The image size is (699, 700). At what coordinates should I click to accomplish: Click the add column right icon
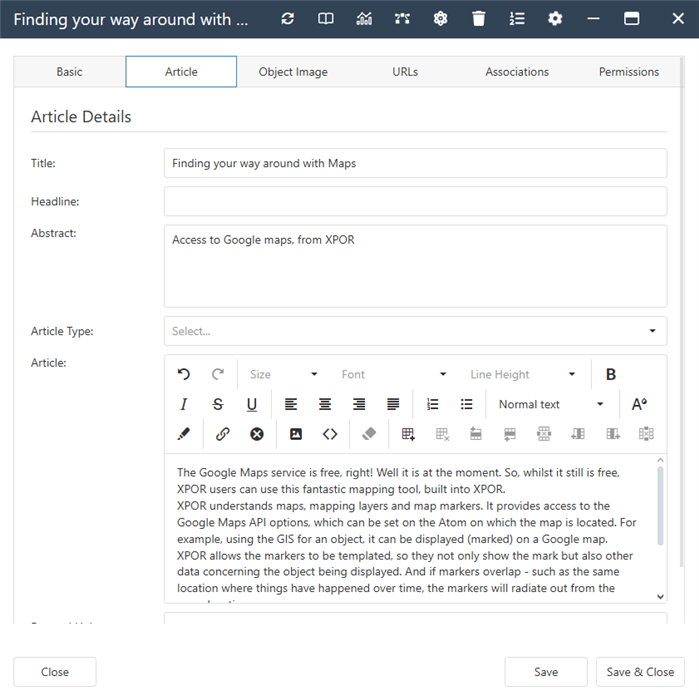tap(612, 434)
